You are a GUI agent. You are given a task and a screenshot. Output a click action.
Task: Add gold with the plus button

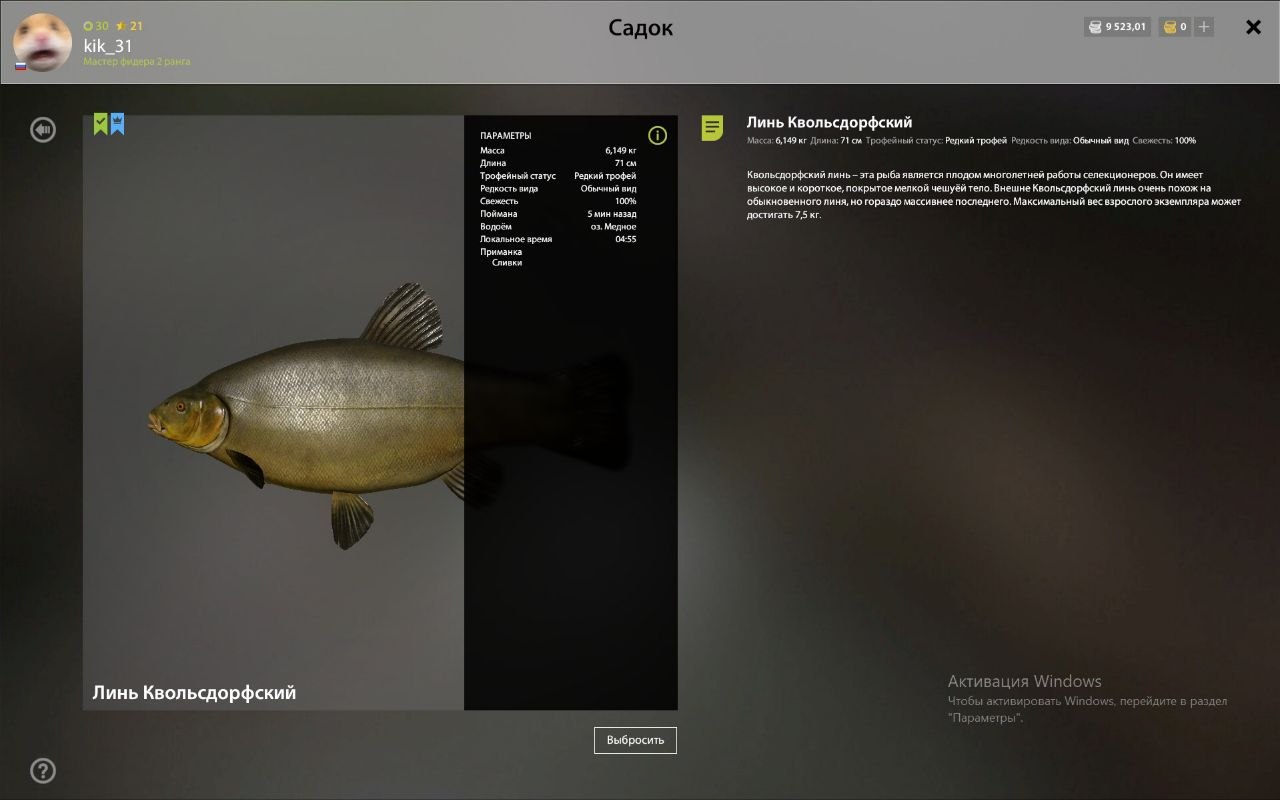(x=1204, y=27)
